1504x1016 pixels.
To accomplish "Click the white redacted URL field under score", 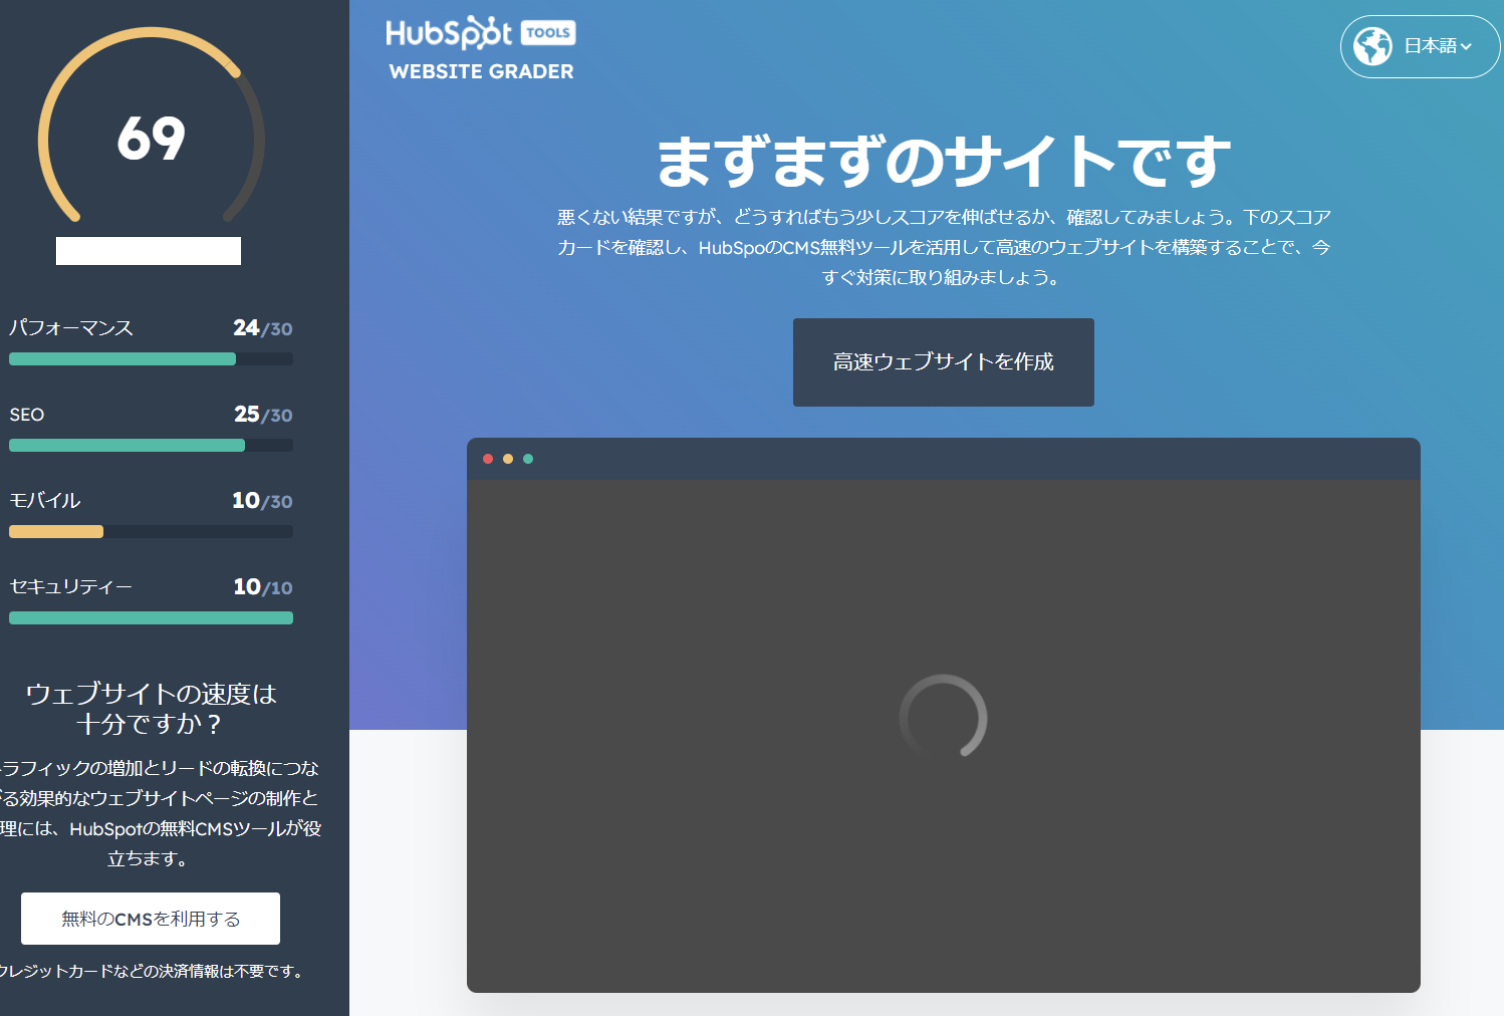I will point(148,251).
